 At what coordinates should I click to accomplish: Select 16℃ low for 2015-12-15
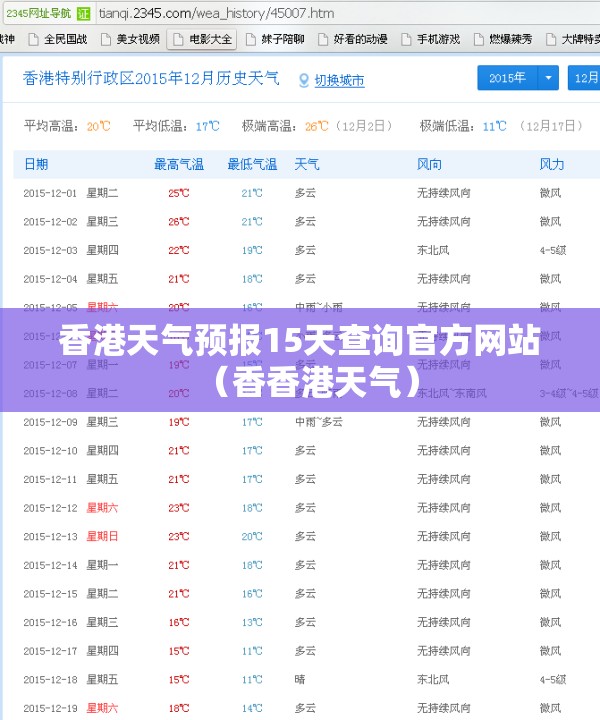point(252,594)
